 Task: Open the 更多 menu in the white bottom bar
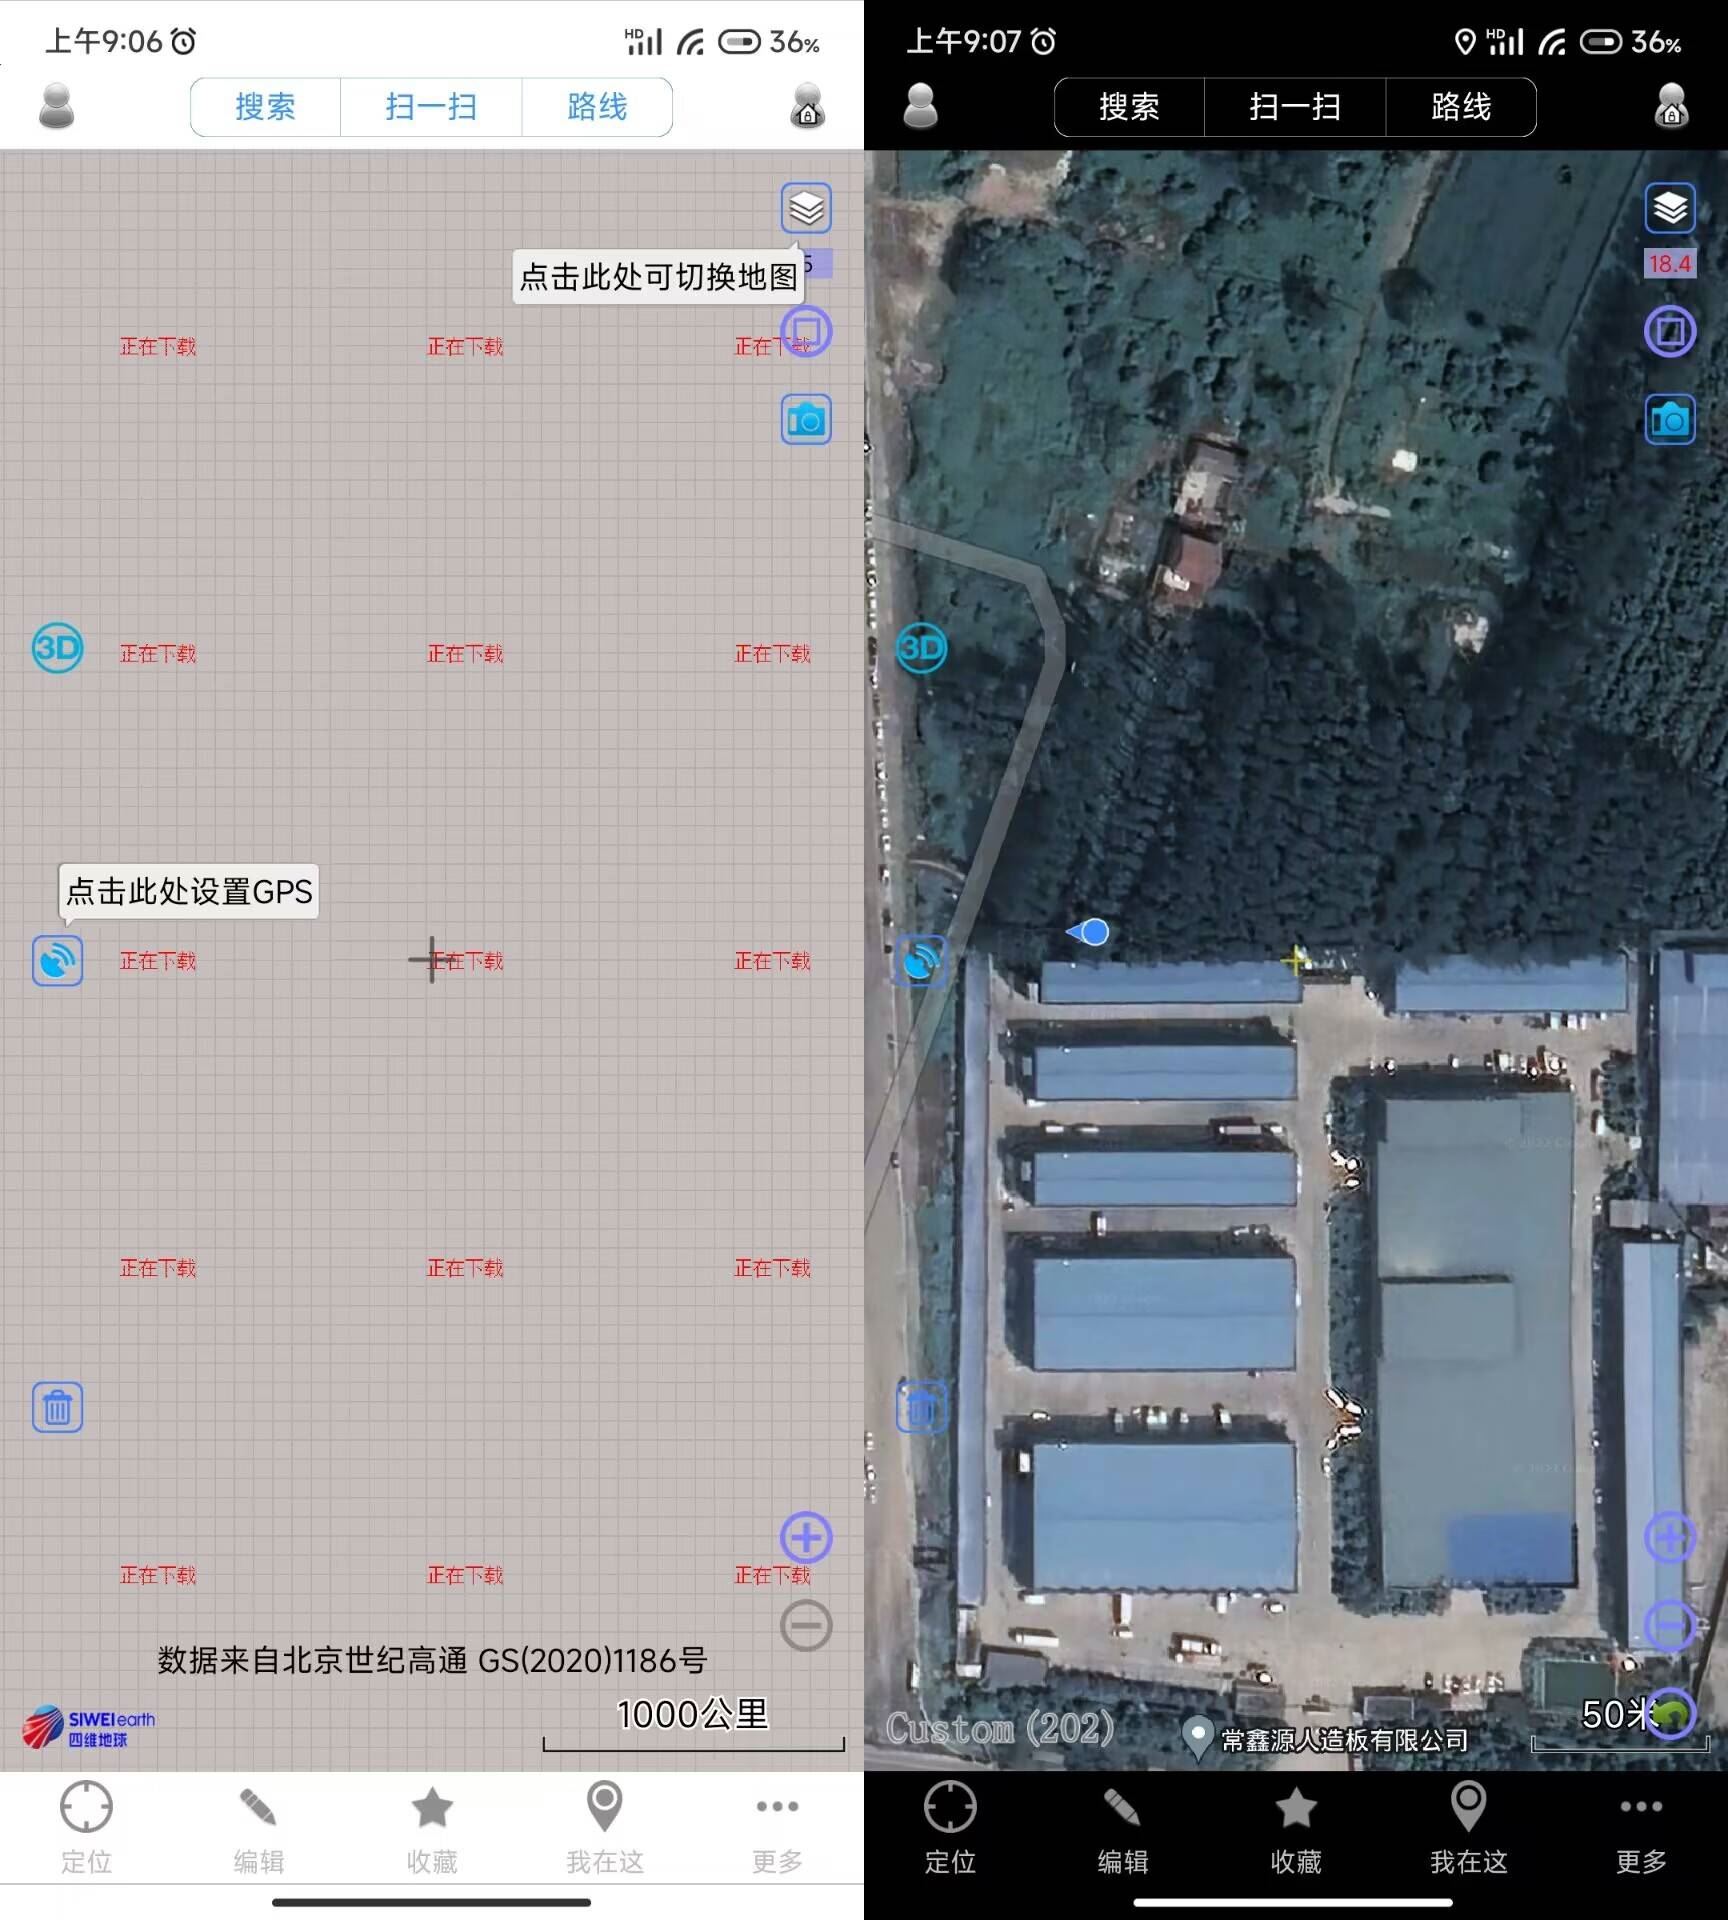pos(777,1828)
